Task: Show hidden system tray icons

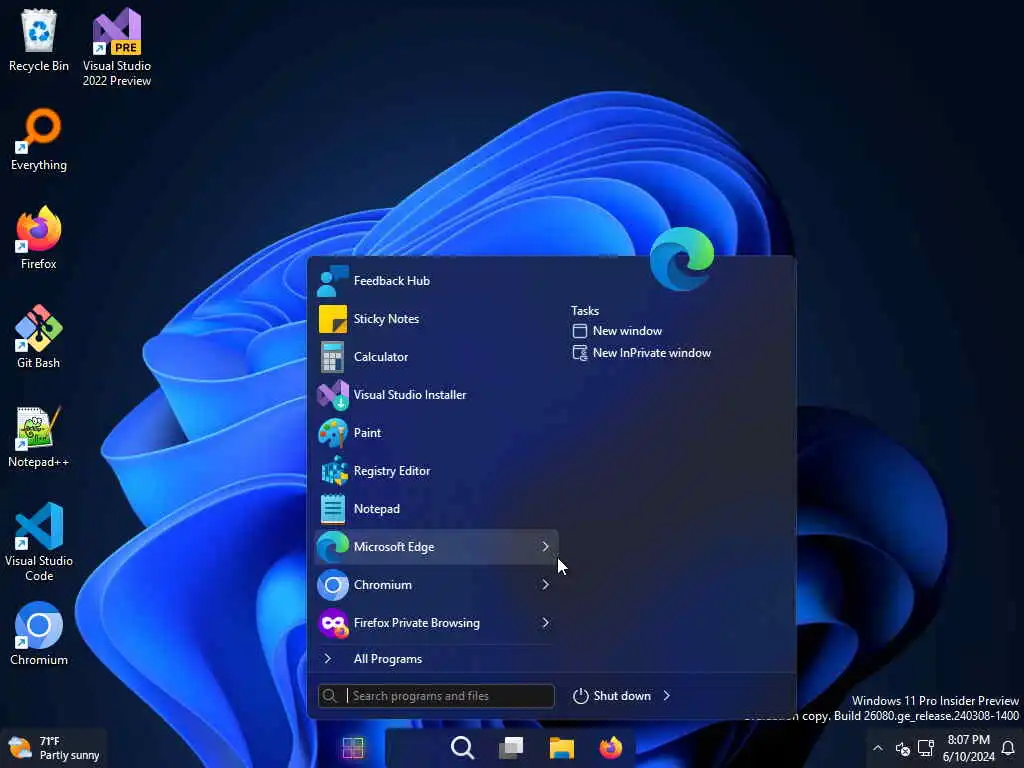Action: (x=878, y=748)
